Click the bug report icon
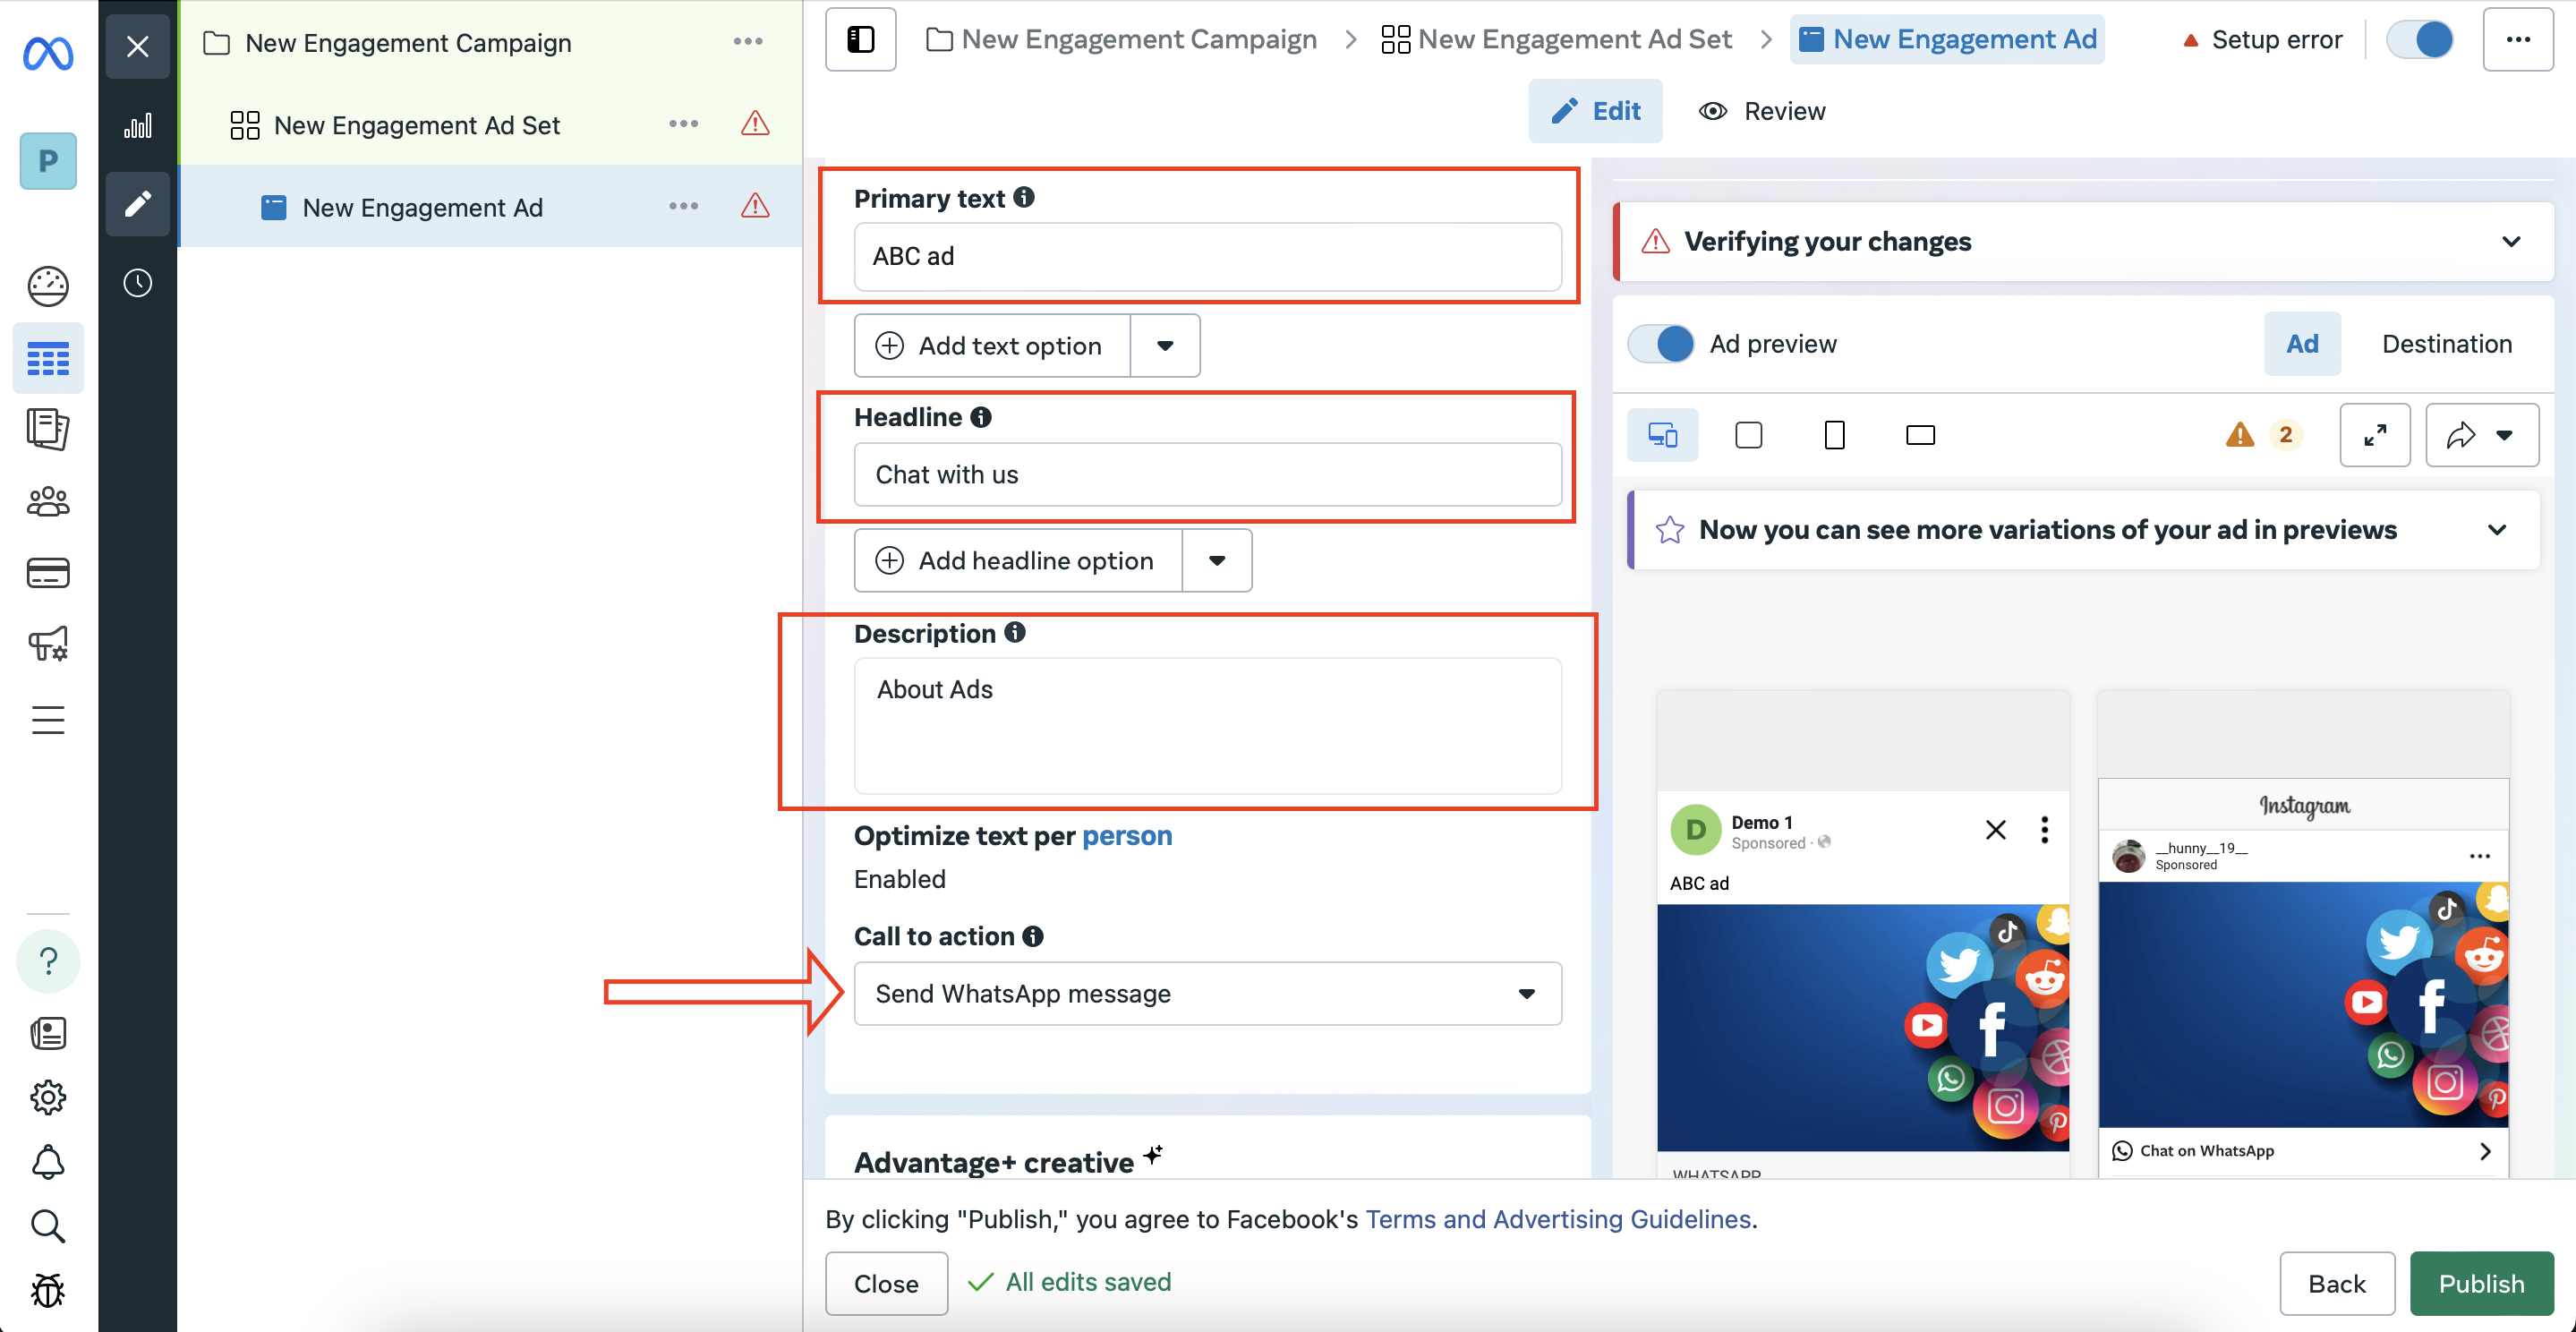Viewport: 2576px width, 1332px height. tap(48, 1290)
